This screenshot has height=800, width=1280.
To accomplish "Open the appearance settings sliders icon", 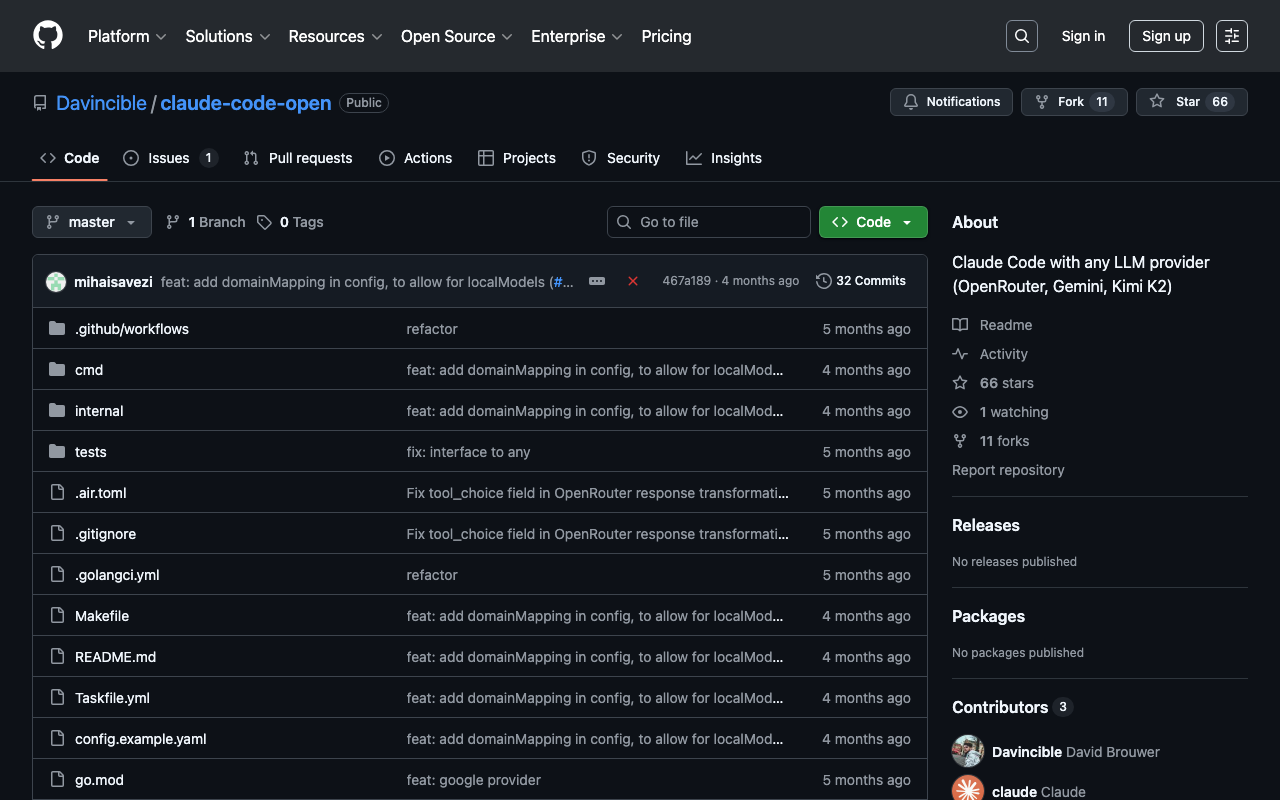I will coord(1231,36).
